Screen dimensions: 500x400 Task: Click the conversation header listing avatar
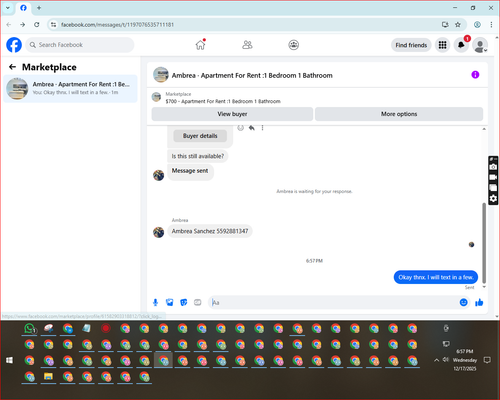tap(161, 75)
